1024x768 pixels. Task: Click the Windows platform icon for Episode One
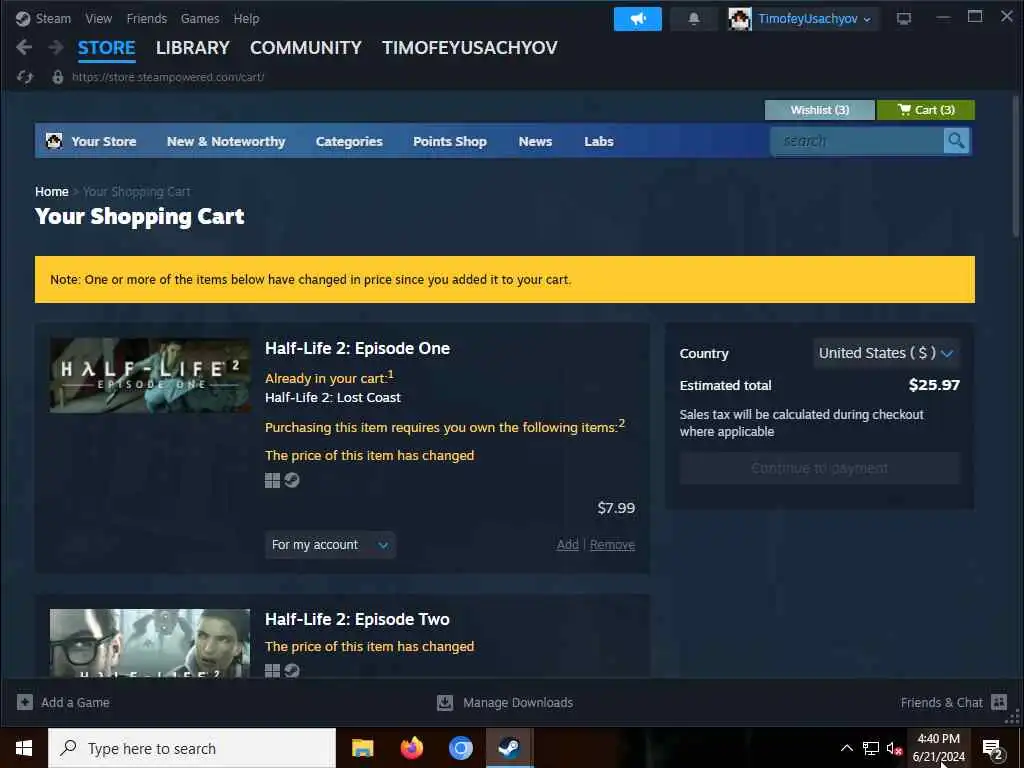pos(272,481)
